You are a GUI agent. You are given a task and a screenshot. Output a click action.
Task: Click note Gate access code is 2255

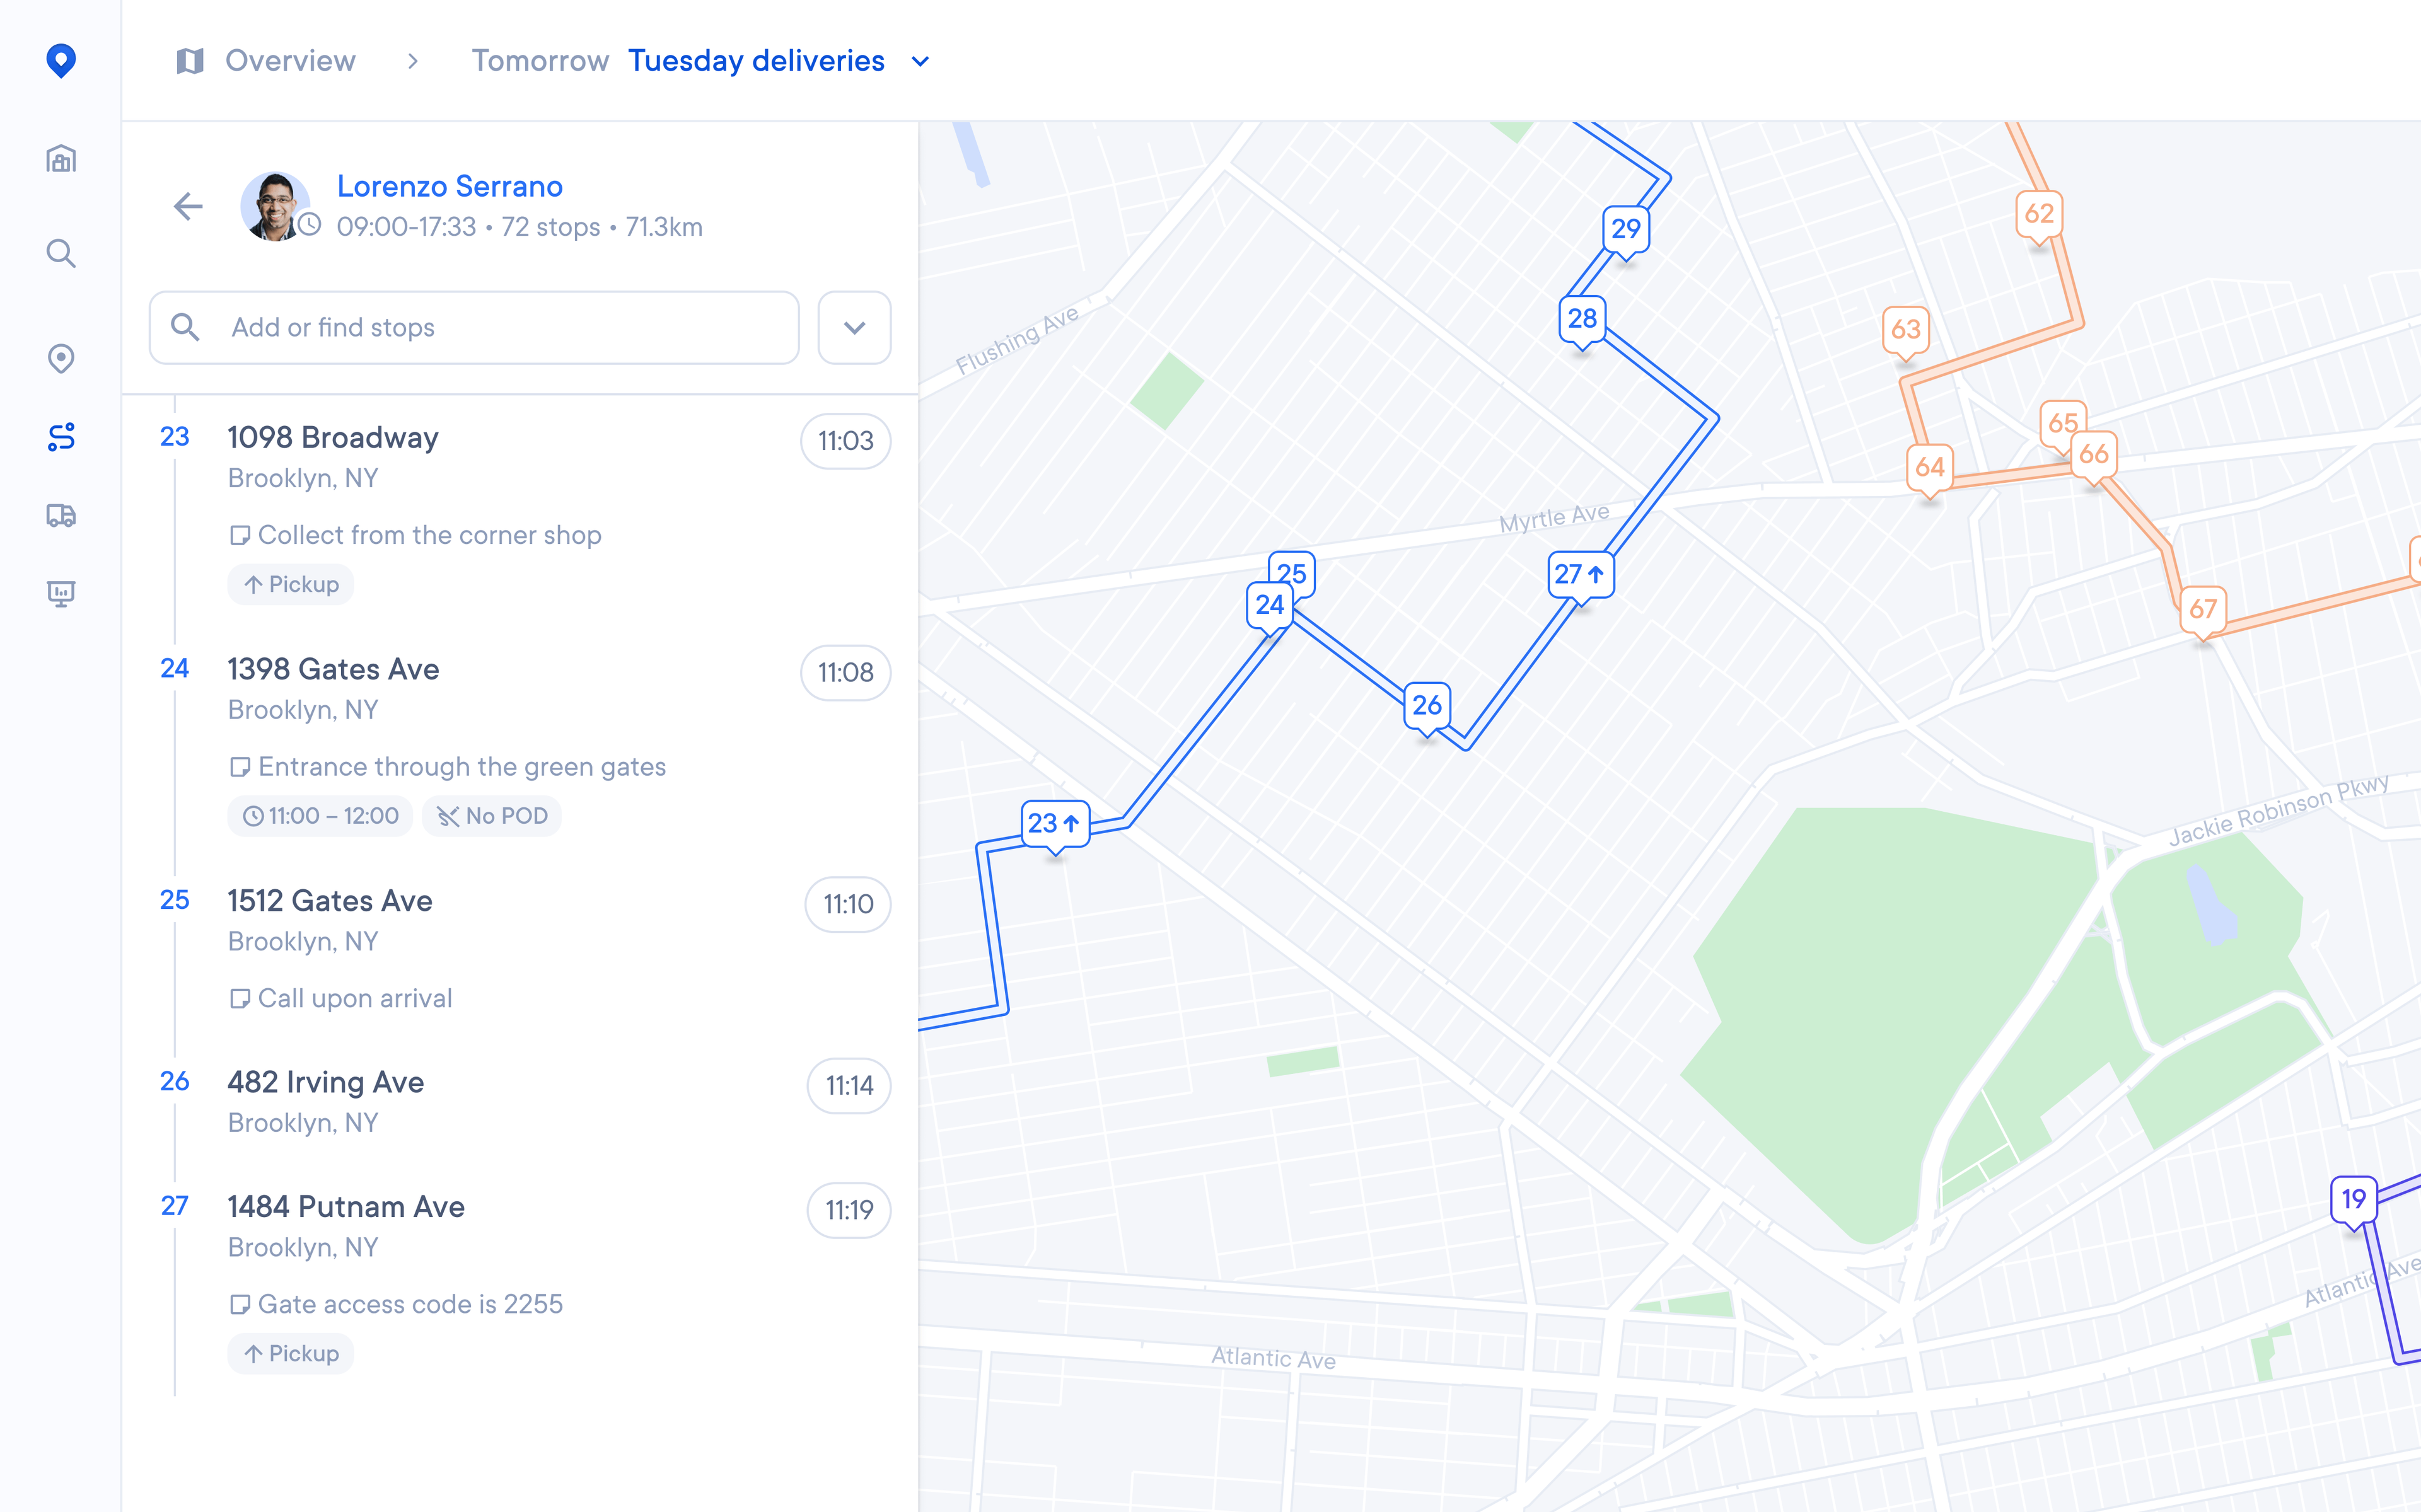(x=410, y=1305)
